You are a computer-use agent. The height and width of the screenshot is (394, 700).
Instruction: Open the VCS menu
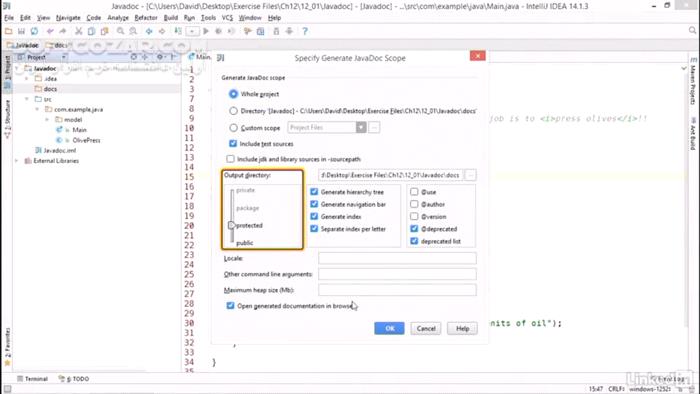pyautogui.click(x=227, y=18)
